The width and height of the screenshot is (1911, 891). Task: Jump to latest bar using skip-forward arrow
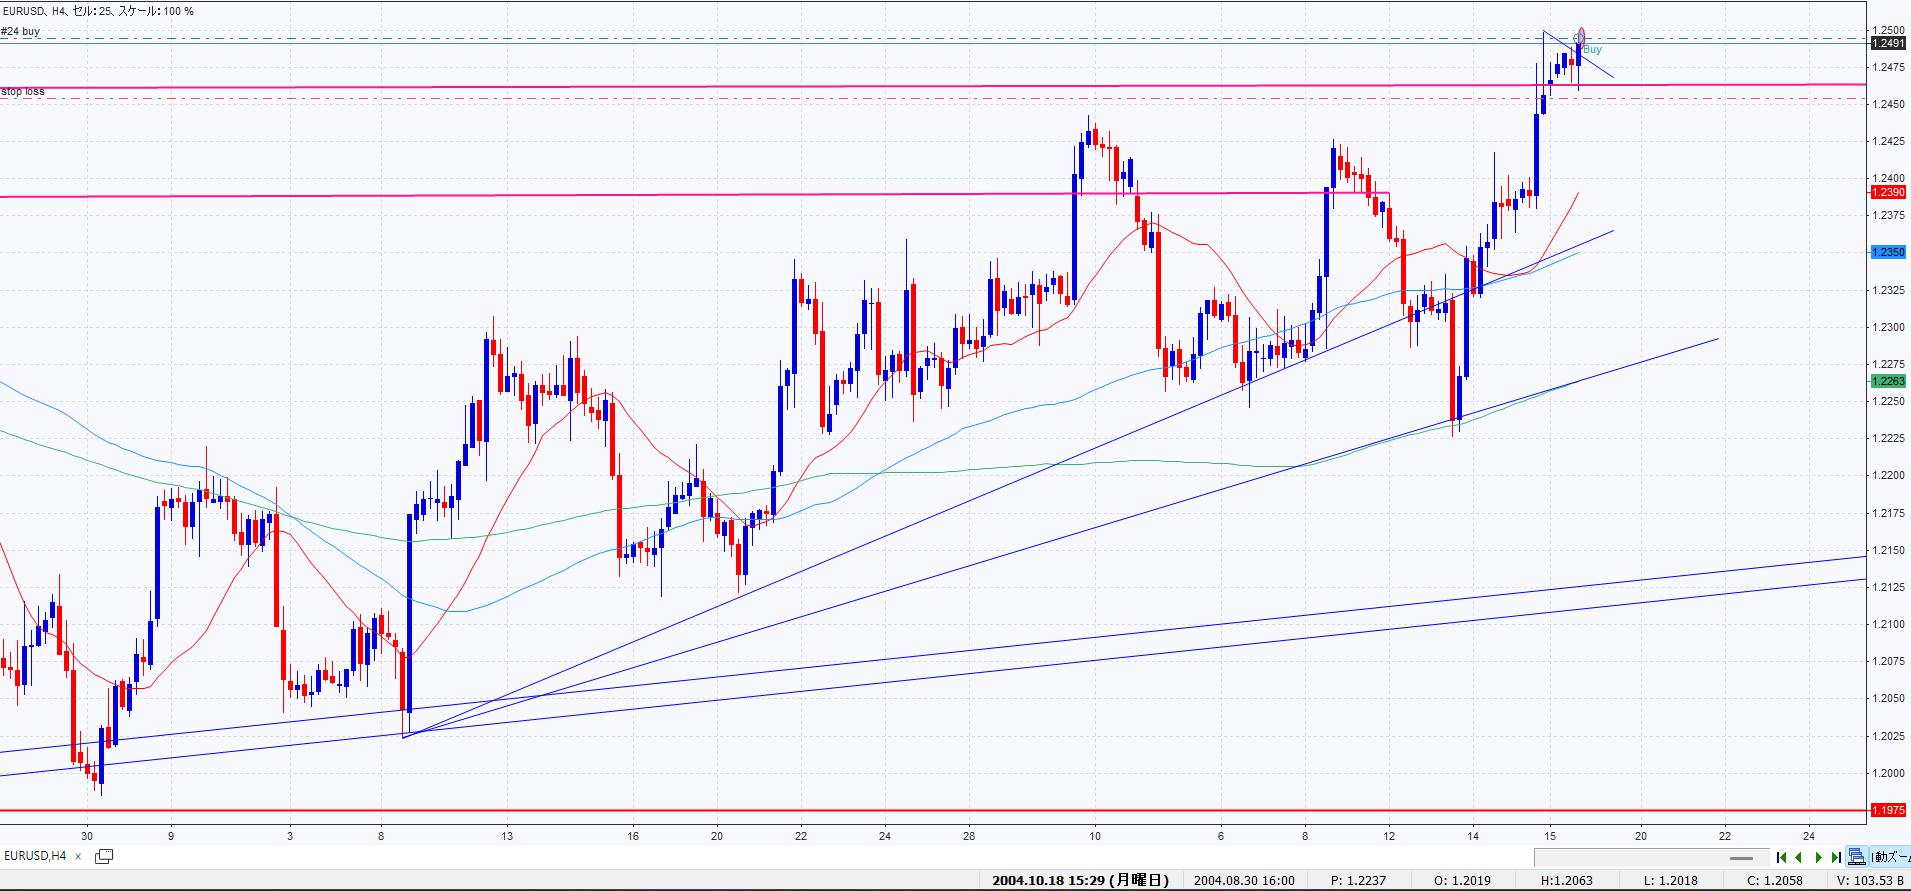click(1836, 857)
